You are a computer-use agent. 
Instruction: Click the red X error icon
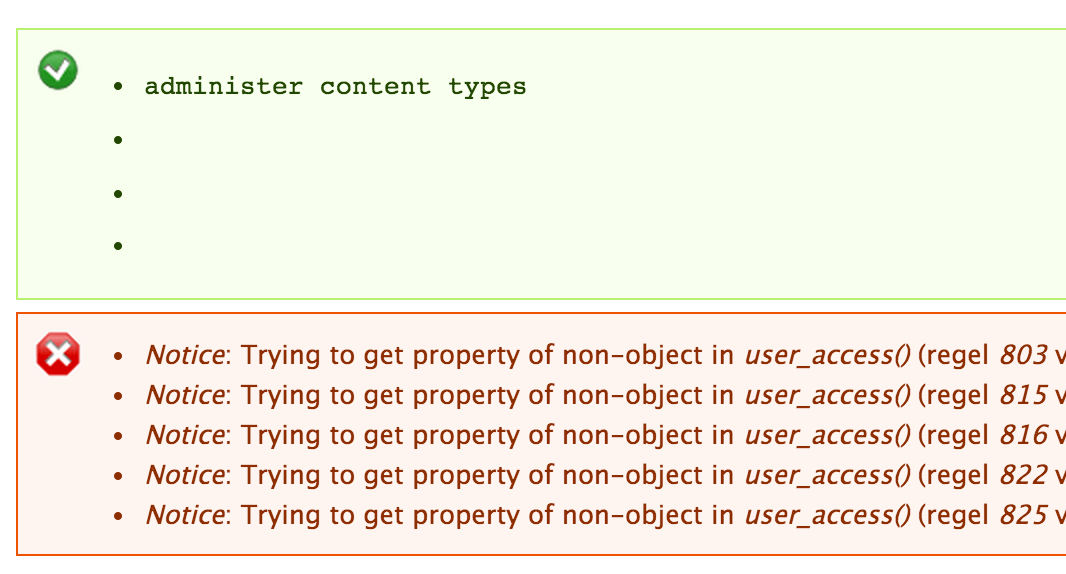[x=58, y=355]
